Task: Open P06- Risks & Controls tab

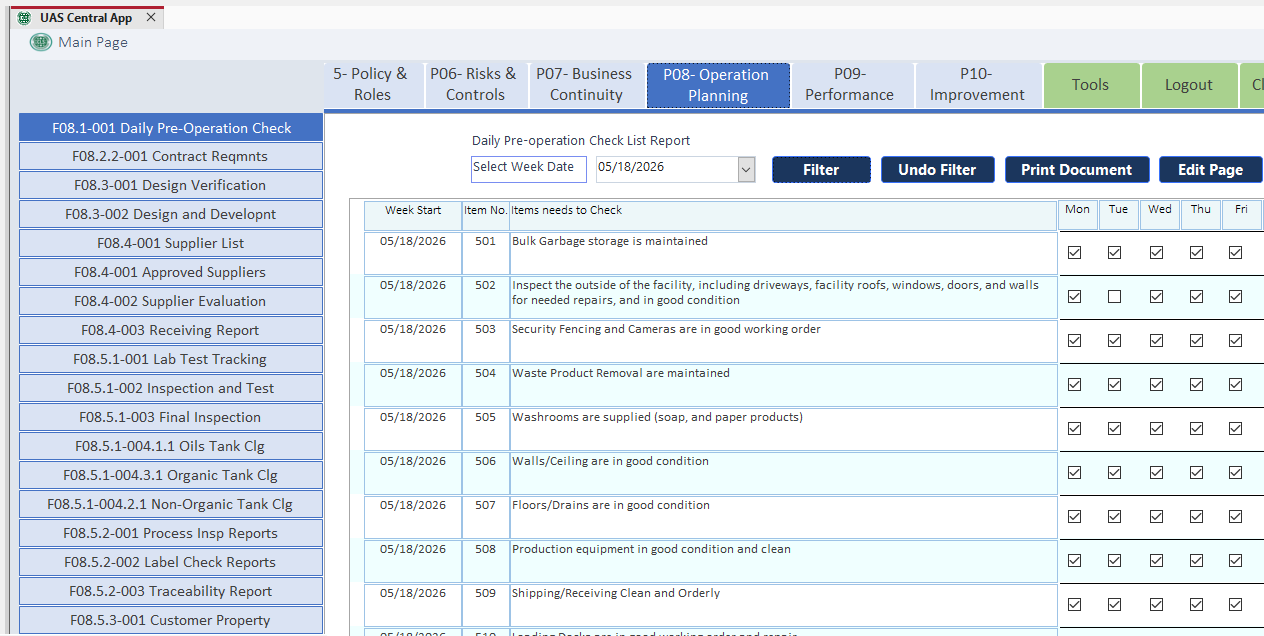Action: (474, 85)
